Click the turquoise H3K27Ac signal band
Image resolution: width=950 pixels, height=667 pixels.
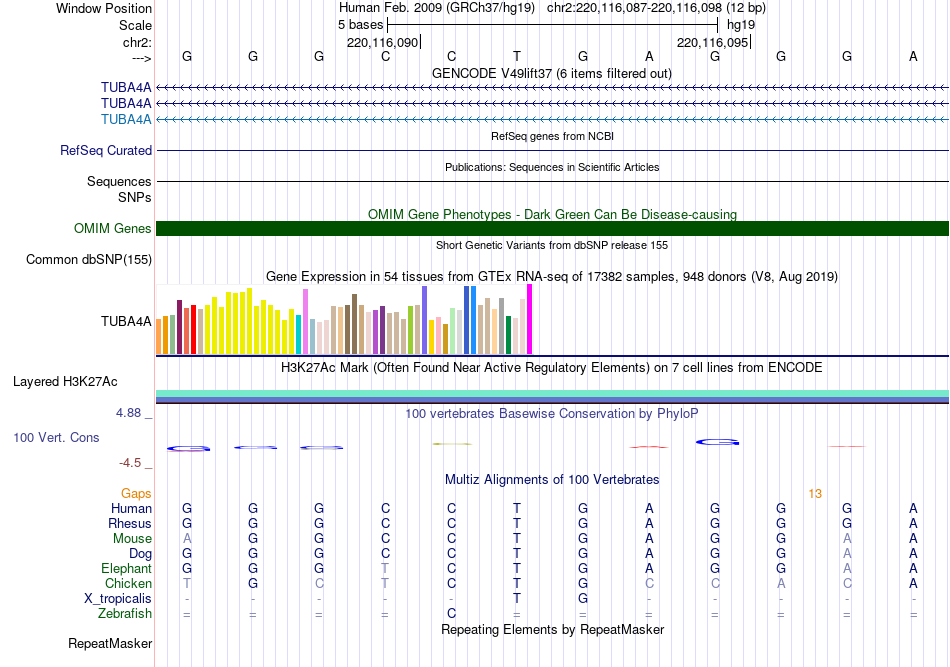552,394
